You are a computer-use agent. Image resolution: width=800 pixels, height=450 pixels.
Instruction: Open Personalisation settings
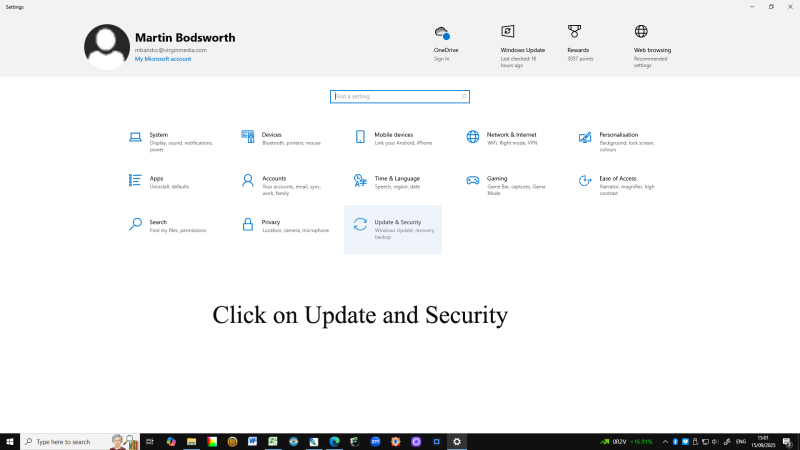pyautogui.click(x=618, y=135)
